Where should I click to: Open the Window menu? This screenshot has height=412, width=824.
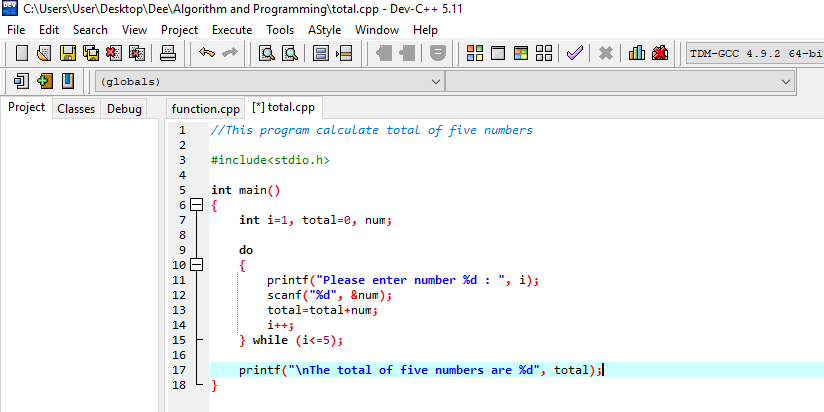[x=377, y=30]
